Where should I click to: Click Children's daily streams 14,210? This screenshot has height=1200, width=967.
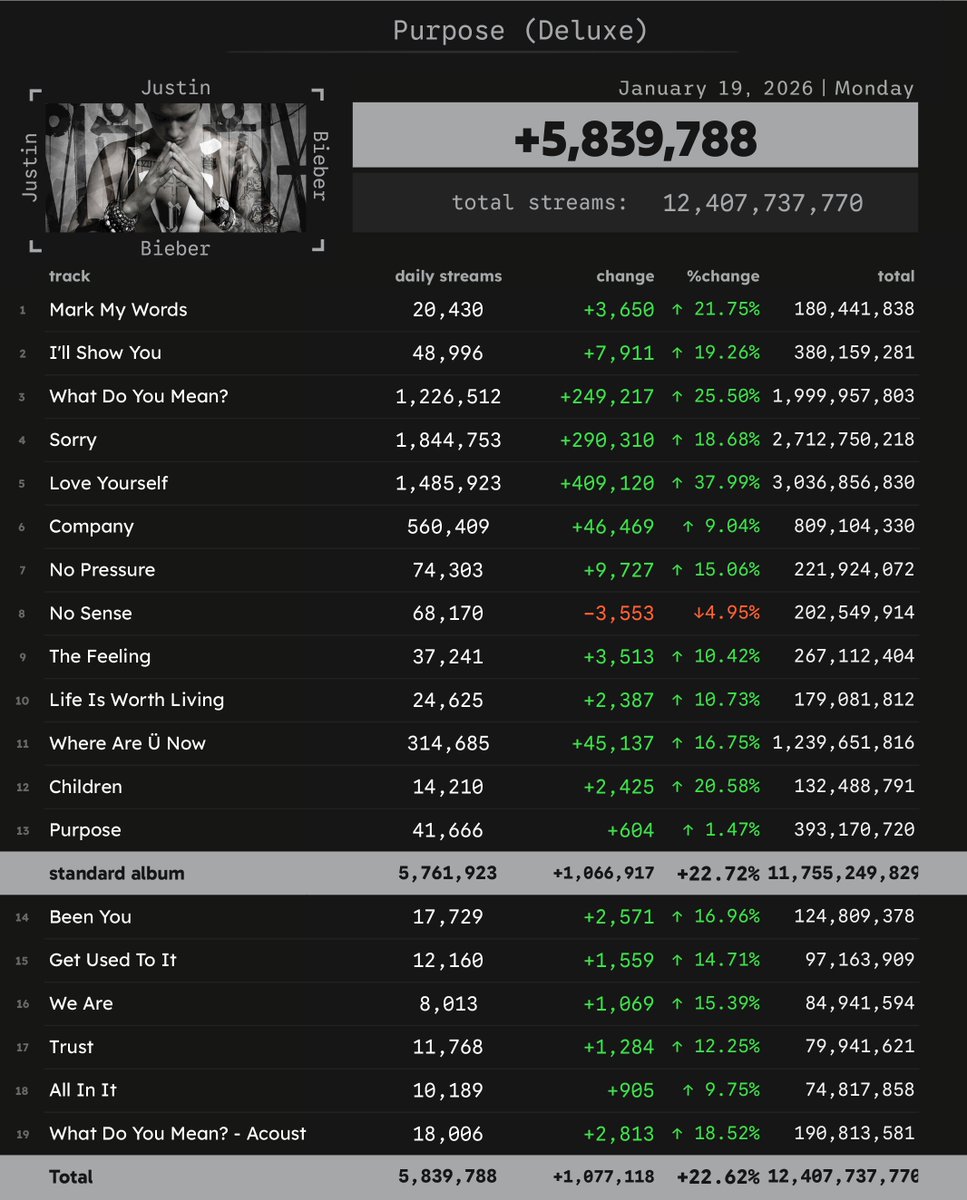tap(448, 787)
